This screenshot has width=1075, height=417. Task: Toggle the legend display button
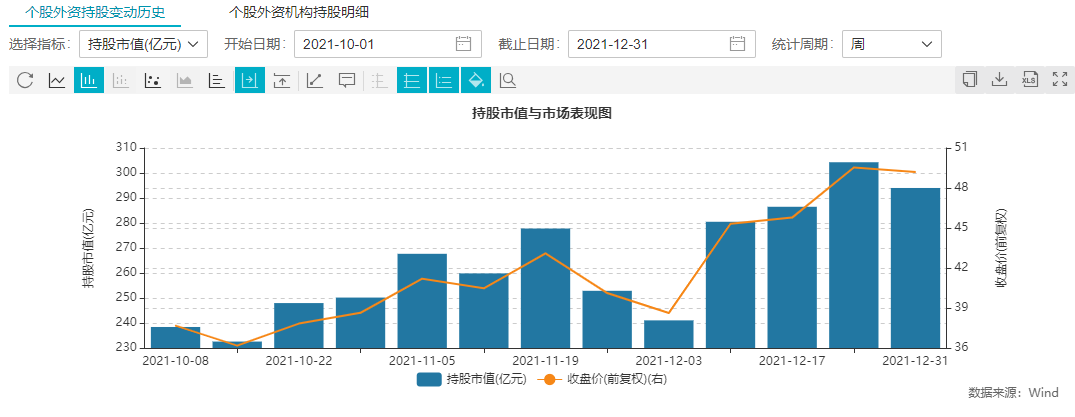point(443,80)
